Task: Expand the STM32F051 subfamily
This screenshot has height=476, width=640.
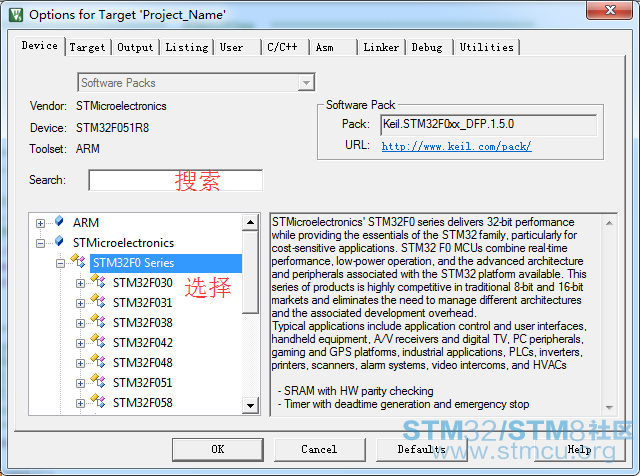Action: coord(80,383)
